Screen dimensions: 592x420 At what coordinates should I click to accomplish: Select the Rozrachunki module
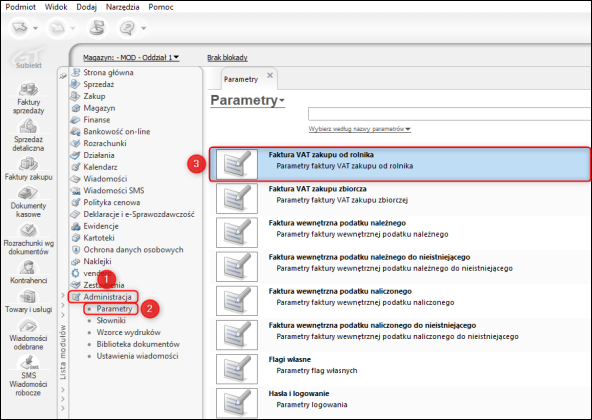pos(105,143)
